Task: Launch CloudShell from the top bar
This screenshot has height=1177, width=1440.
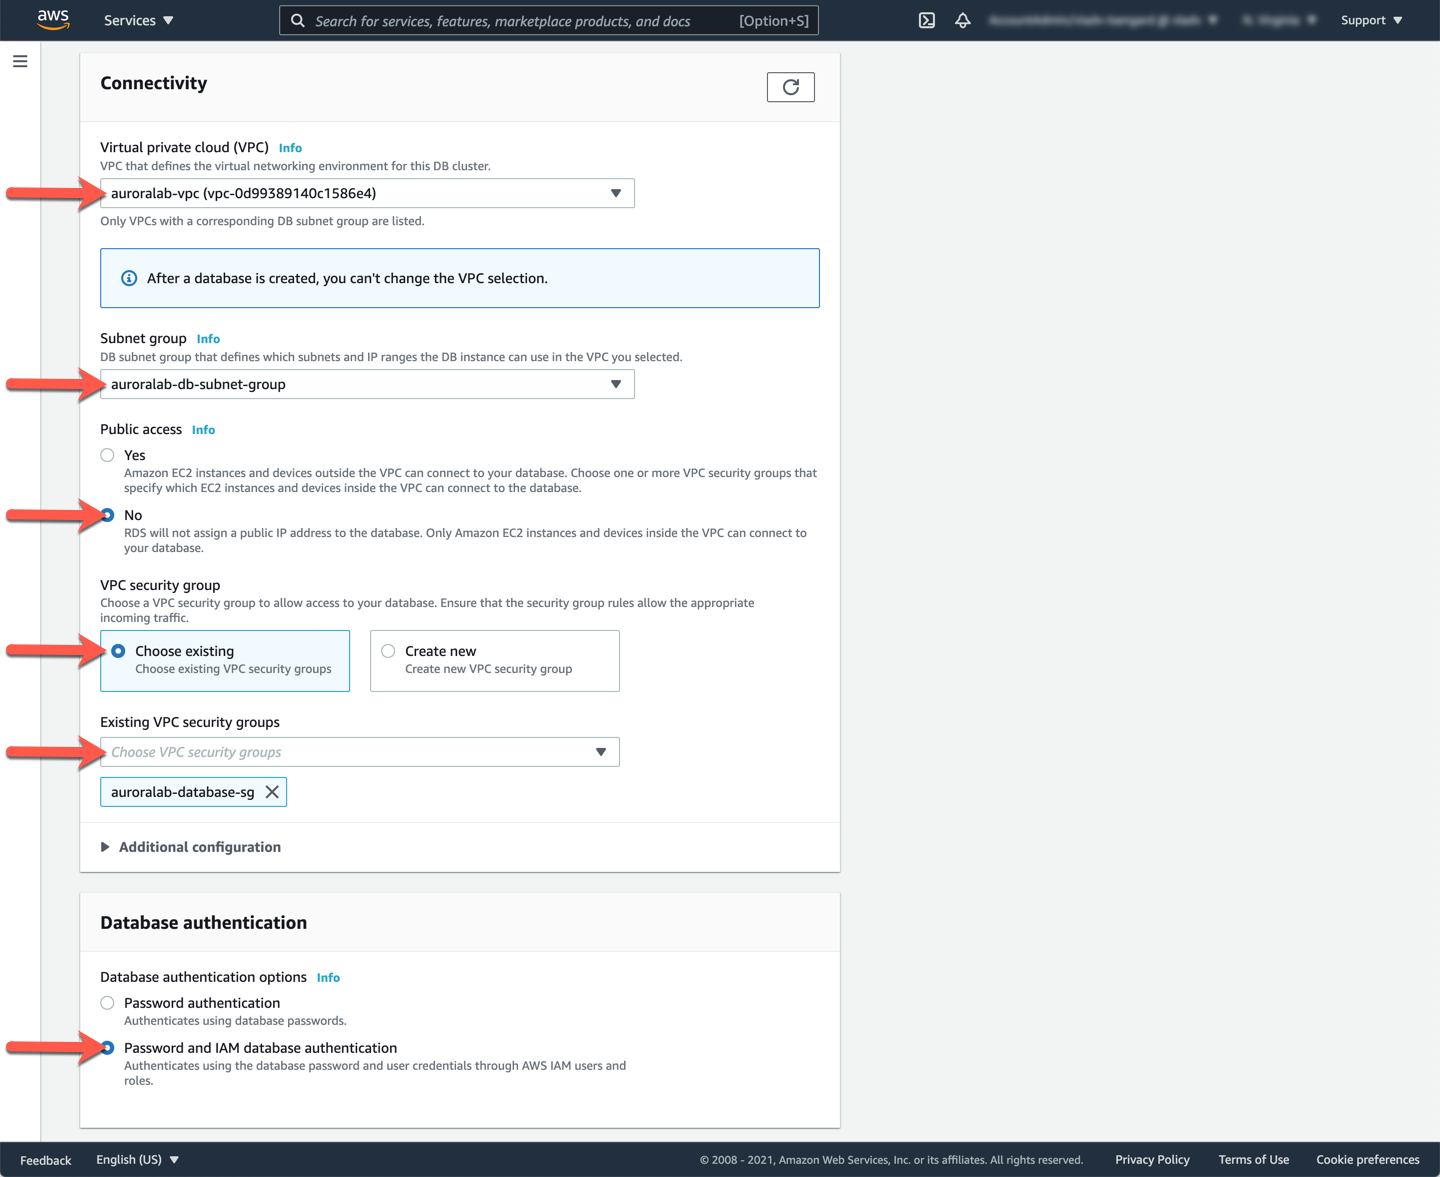Action: pos(927,20)
